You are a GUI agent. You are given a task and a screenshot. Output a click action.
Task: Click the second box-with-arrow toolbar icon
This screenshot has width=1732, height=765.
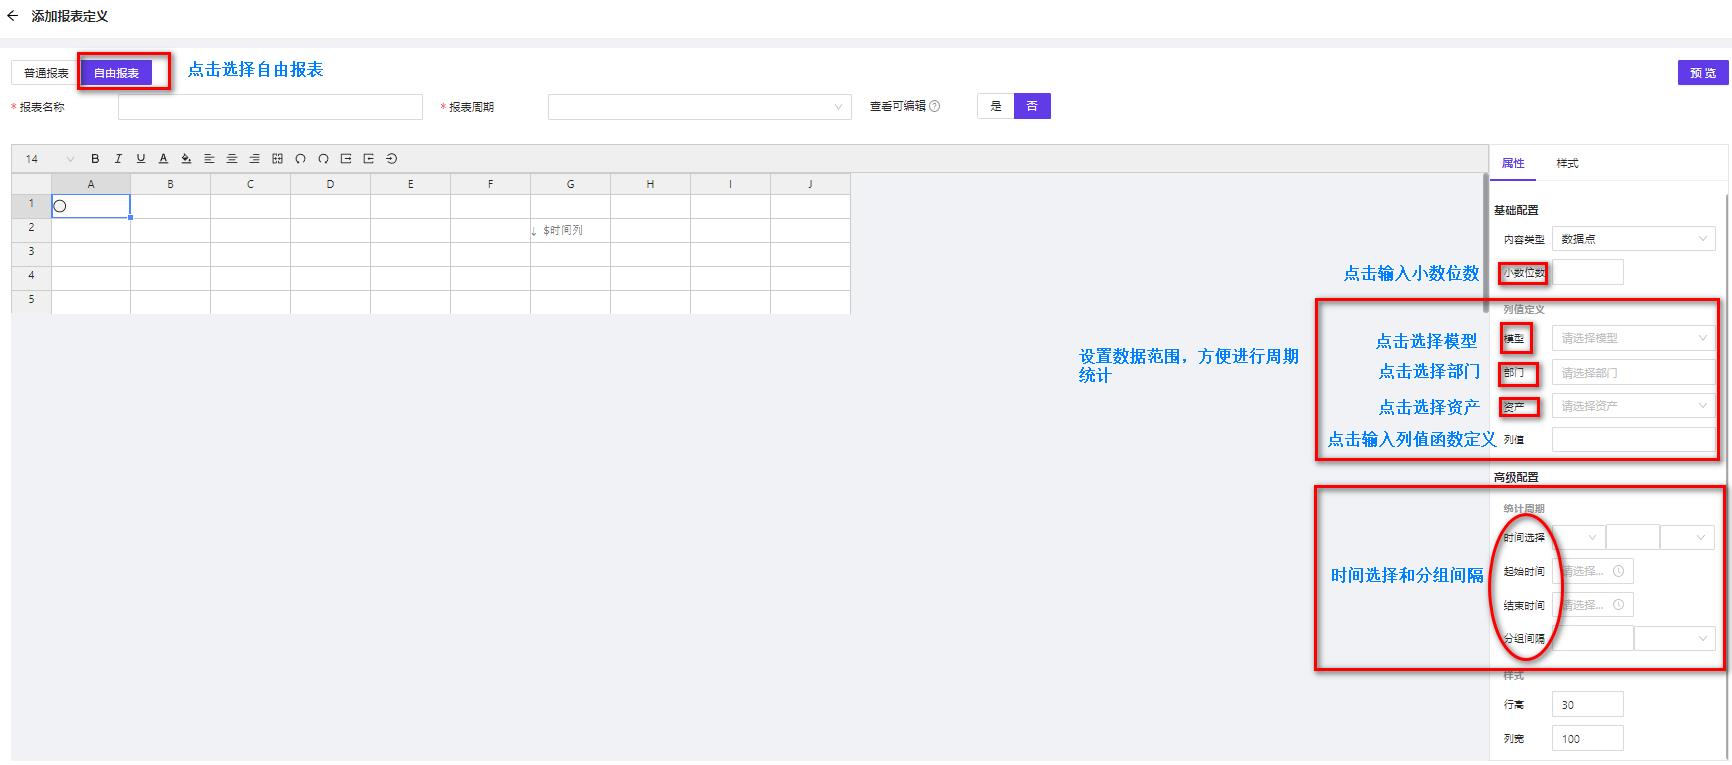click(369, 159)
